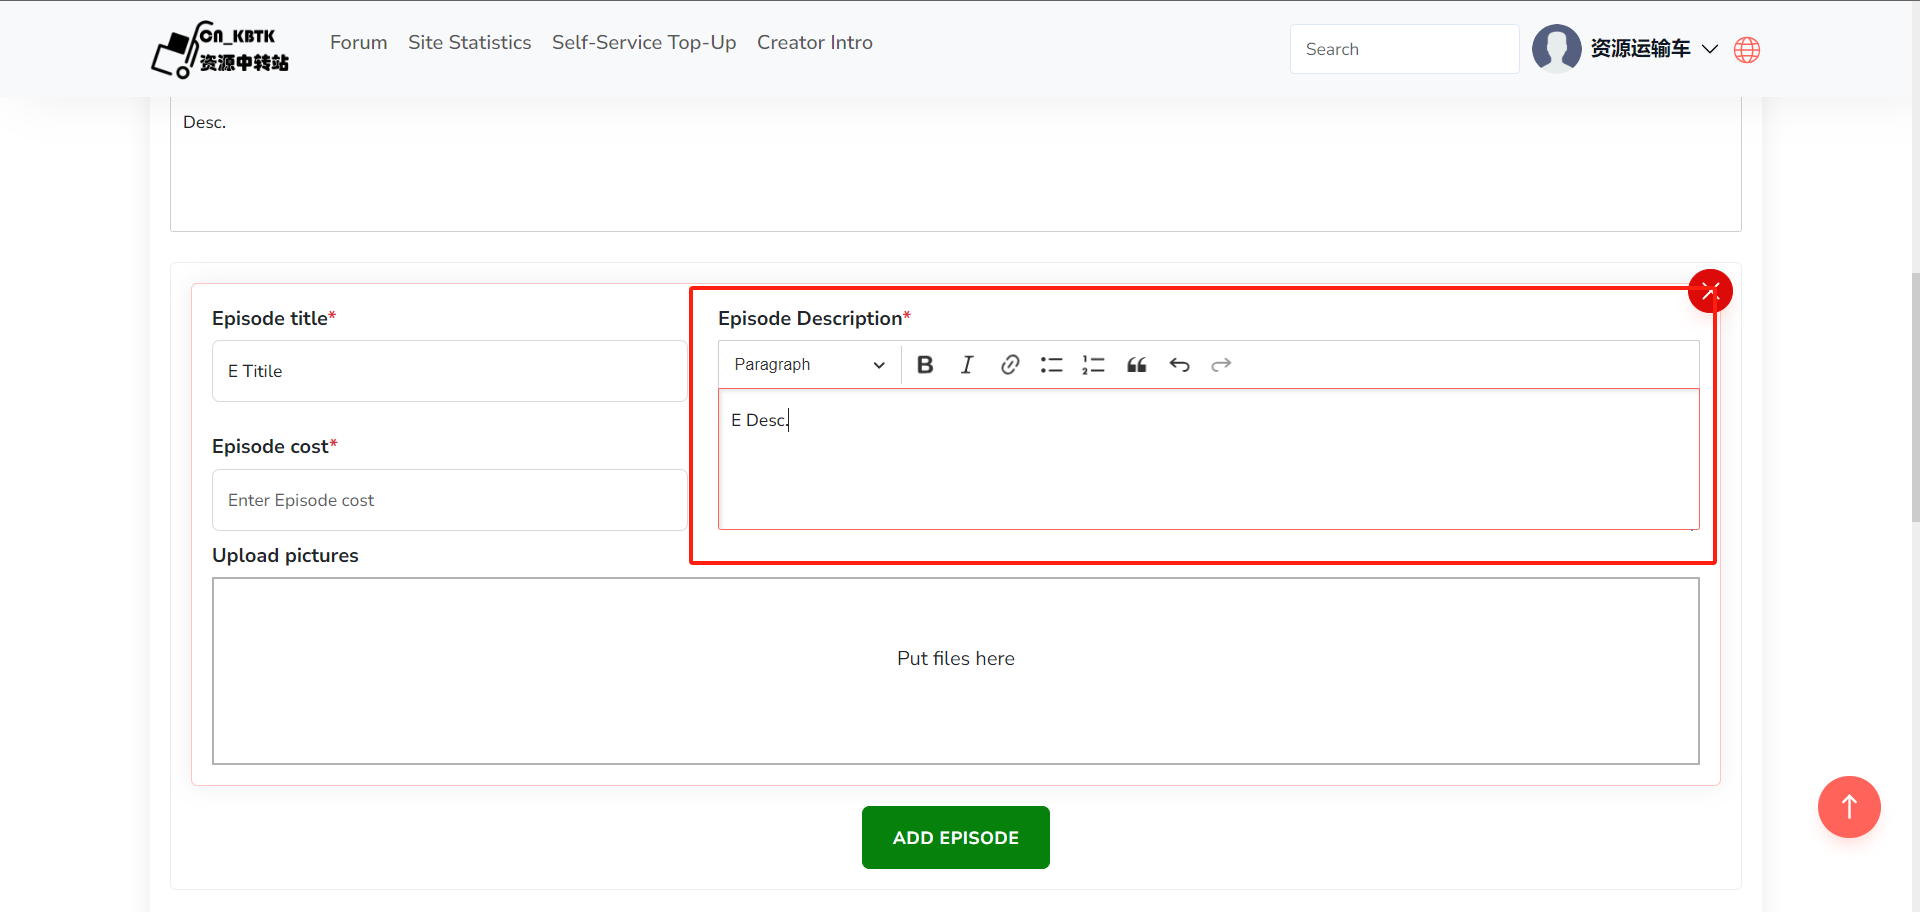This screenshot has height=912, width=1920.
Task: Visit the Creator Intro page
Action: pos(814,43)
